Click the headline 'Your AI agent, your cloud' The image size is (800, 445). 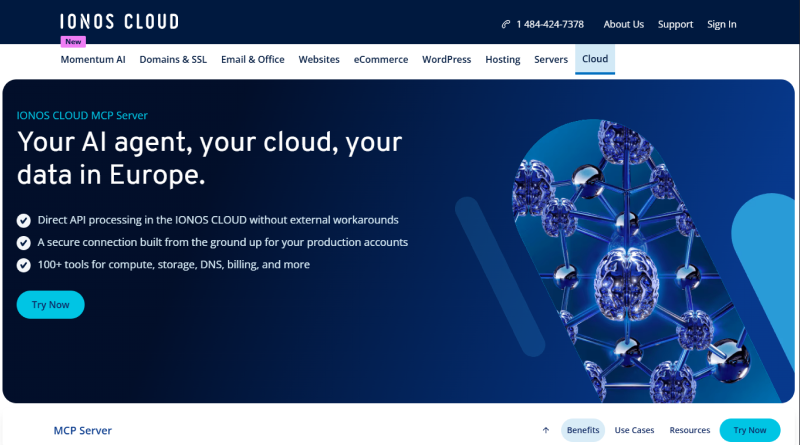tap(209, 158)
